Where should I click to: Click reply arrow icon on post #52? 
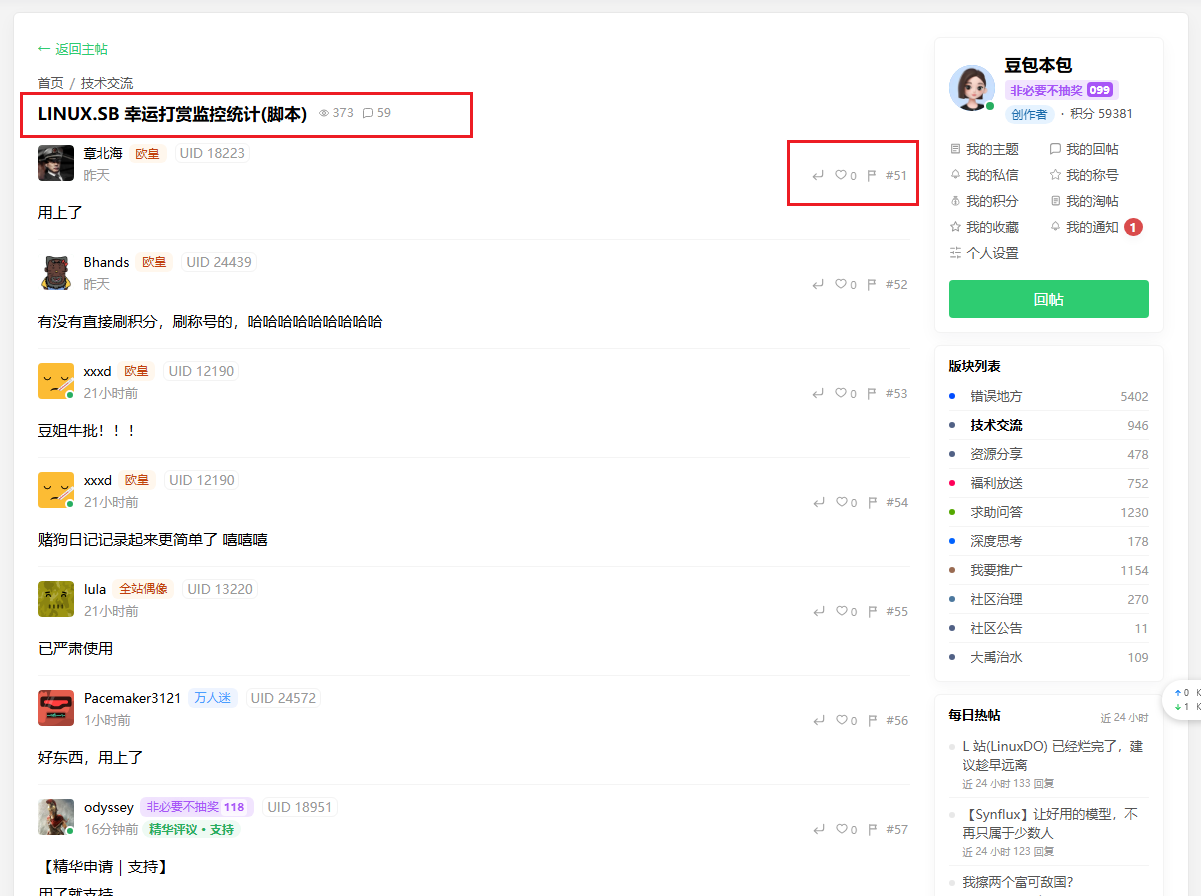pyautogui.click(x=818, y=285)
